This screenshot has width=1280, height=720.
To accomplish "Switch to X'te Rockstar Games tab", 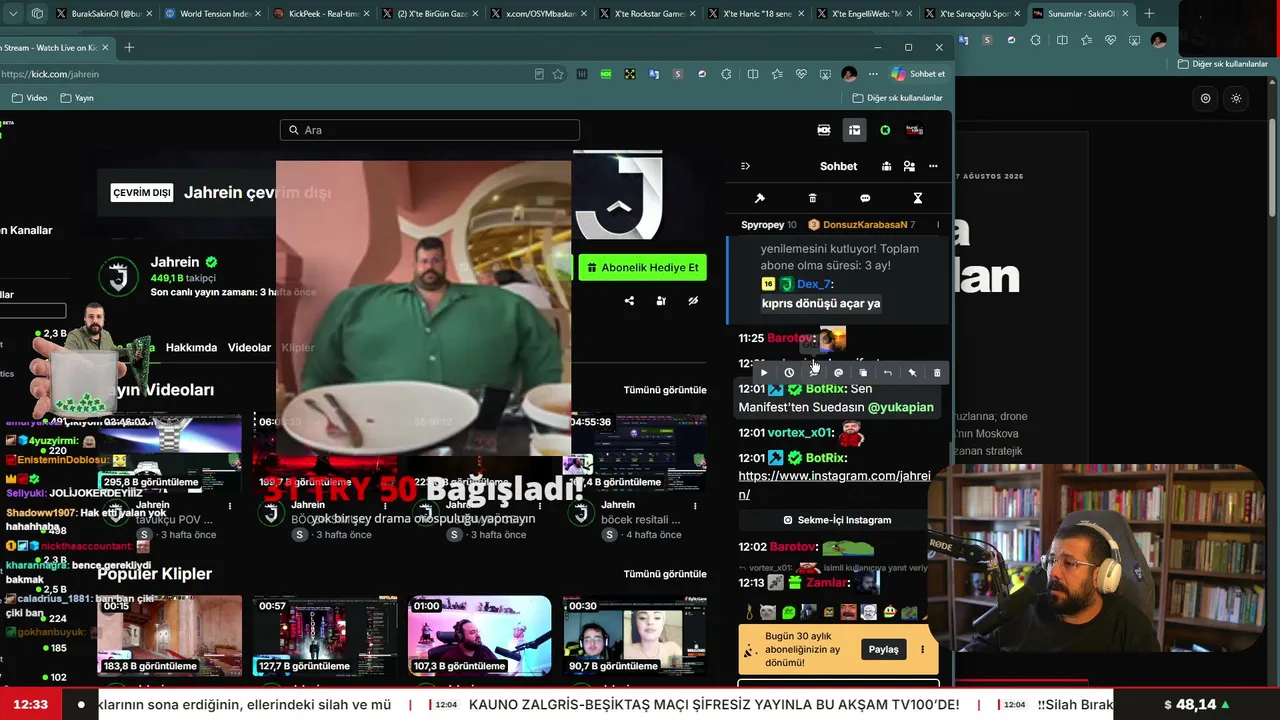I will [x=646, y=14].
